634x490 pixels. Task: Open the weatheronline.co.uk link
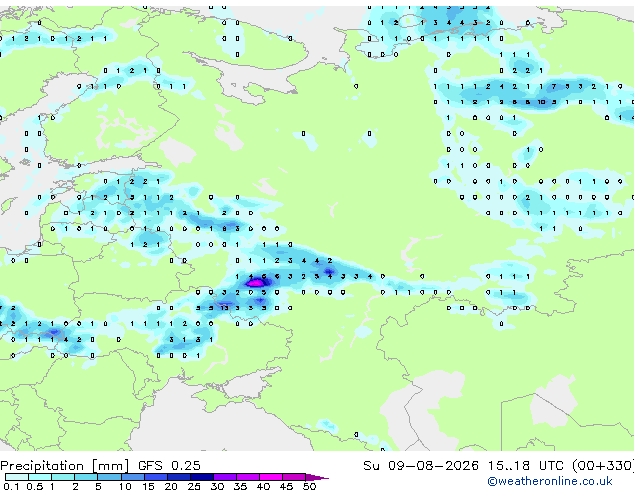[550, 481]
